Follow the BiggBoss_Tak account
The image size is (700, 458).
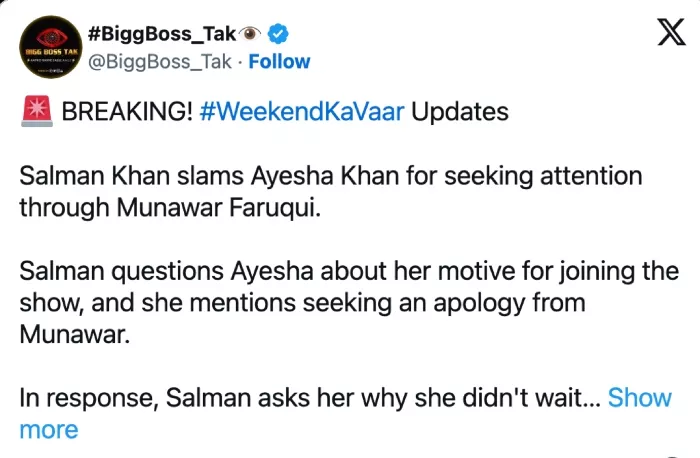[x=279, y=61]
